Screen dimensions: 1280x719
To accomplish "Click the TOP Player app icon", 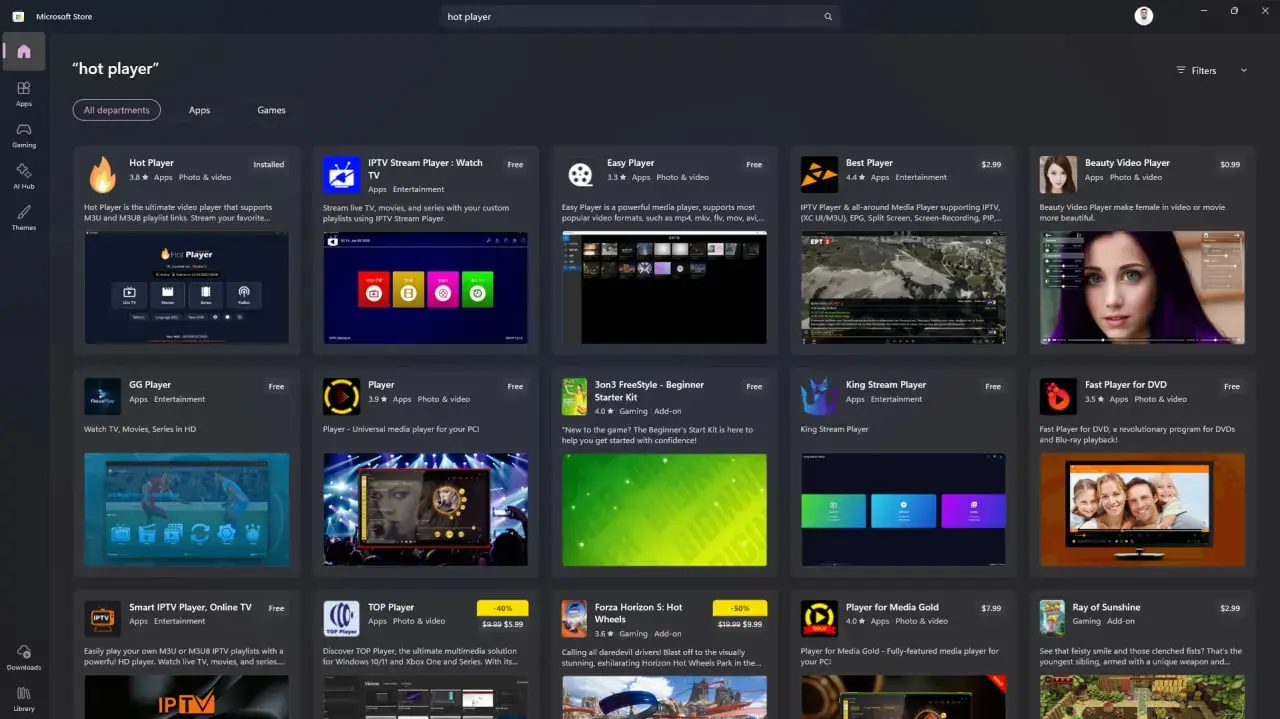I will click(341, 618).
